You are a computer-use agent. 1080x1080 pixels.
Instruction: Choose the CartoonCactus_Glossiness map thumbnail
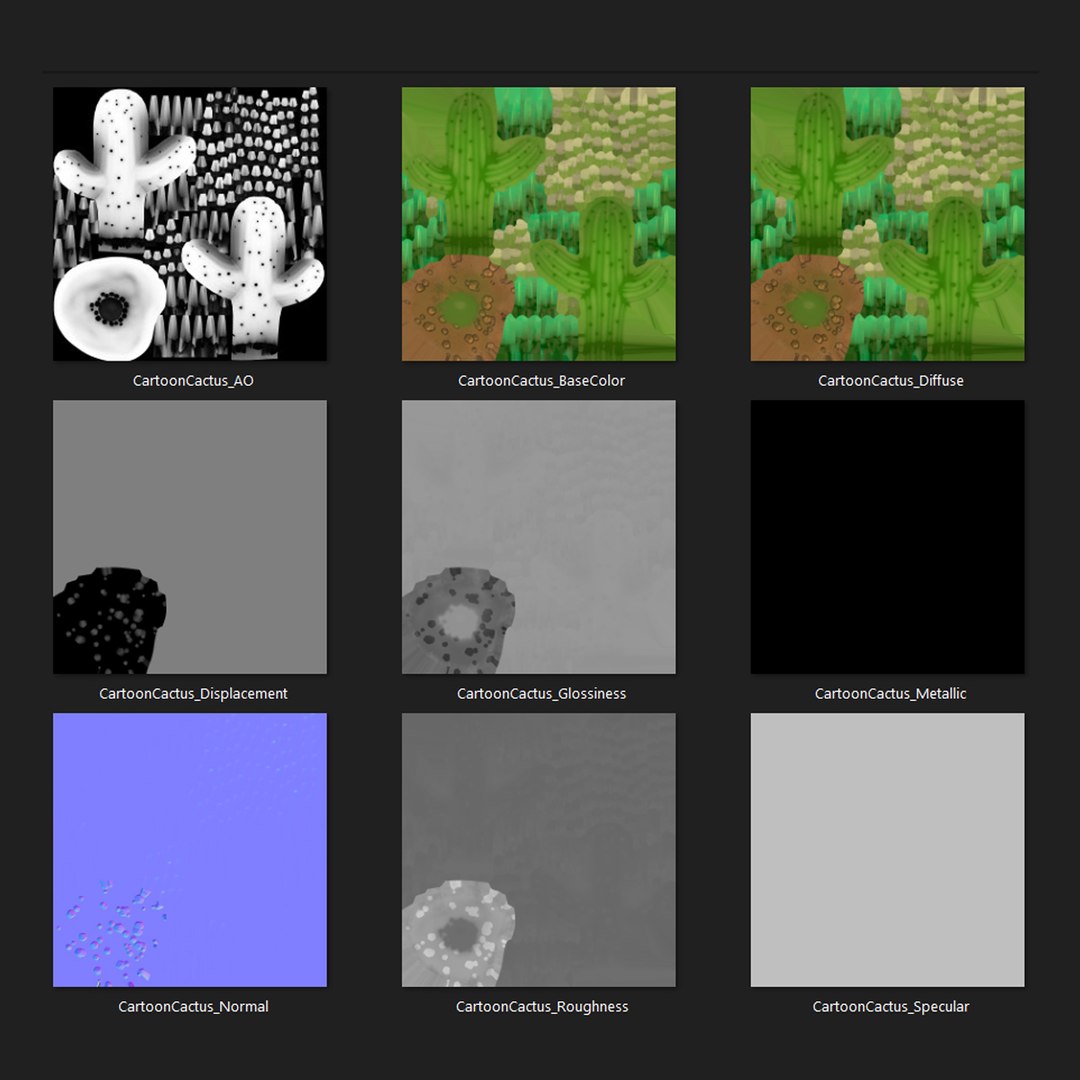coord(539,537)
